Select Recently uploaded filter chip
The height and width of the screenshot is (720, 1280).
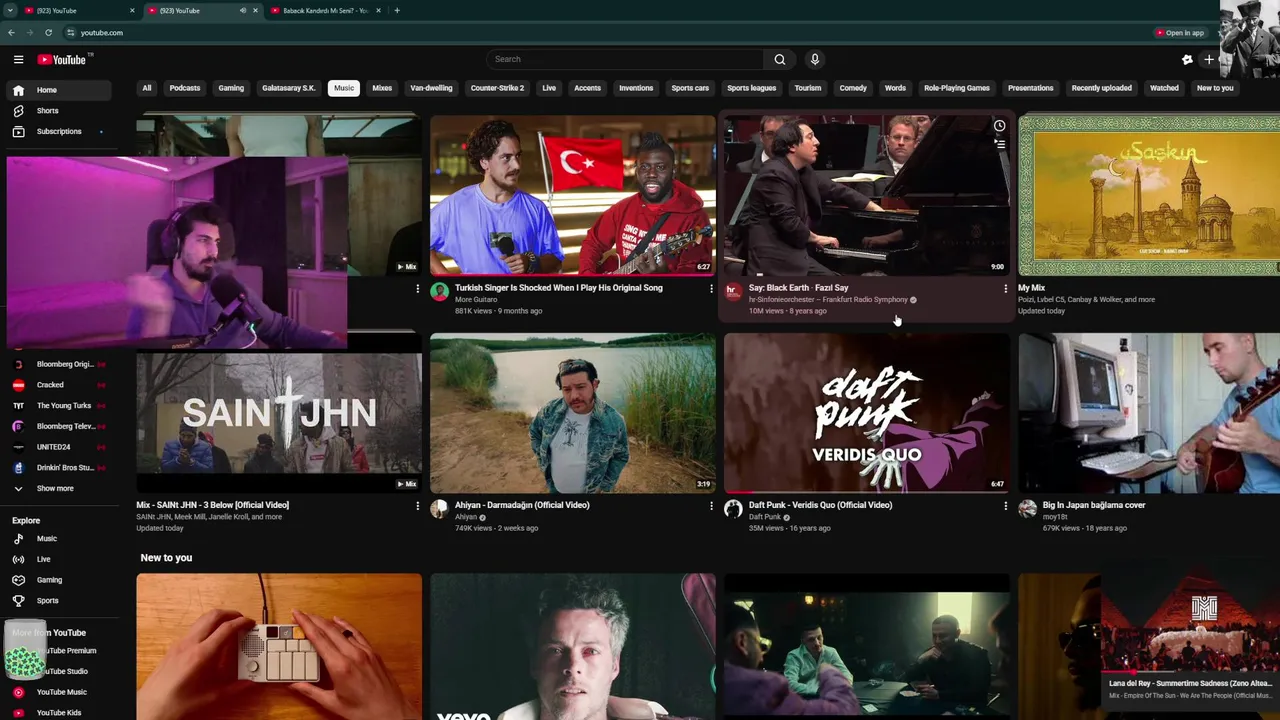(1102, 88)
